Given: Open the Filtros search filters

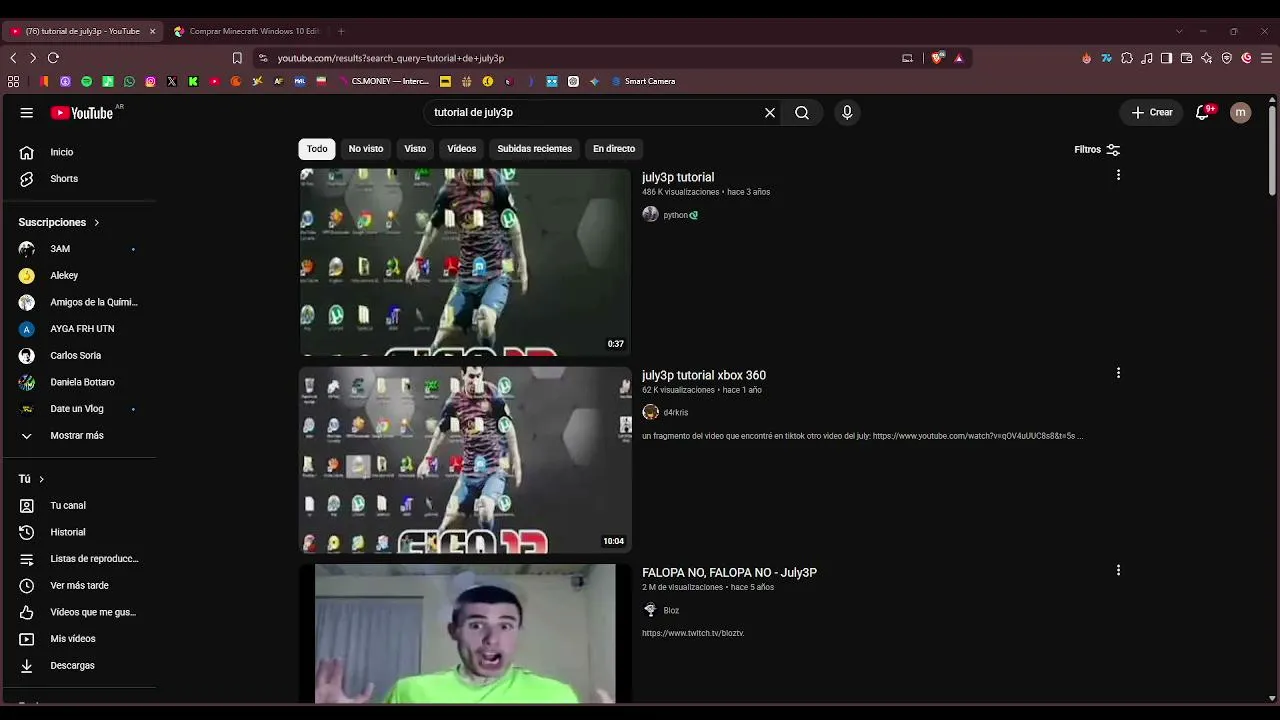Looking at the screenshot, I should (x=1097, y=149).
